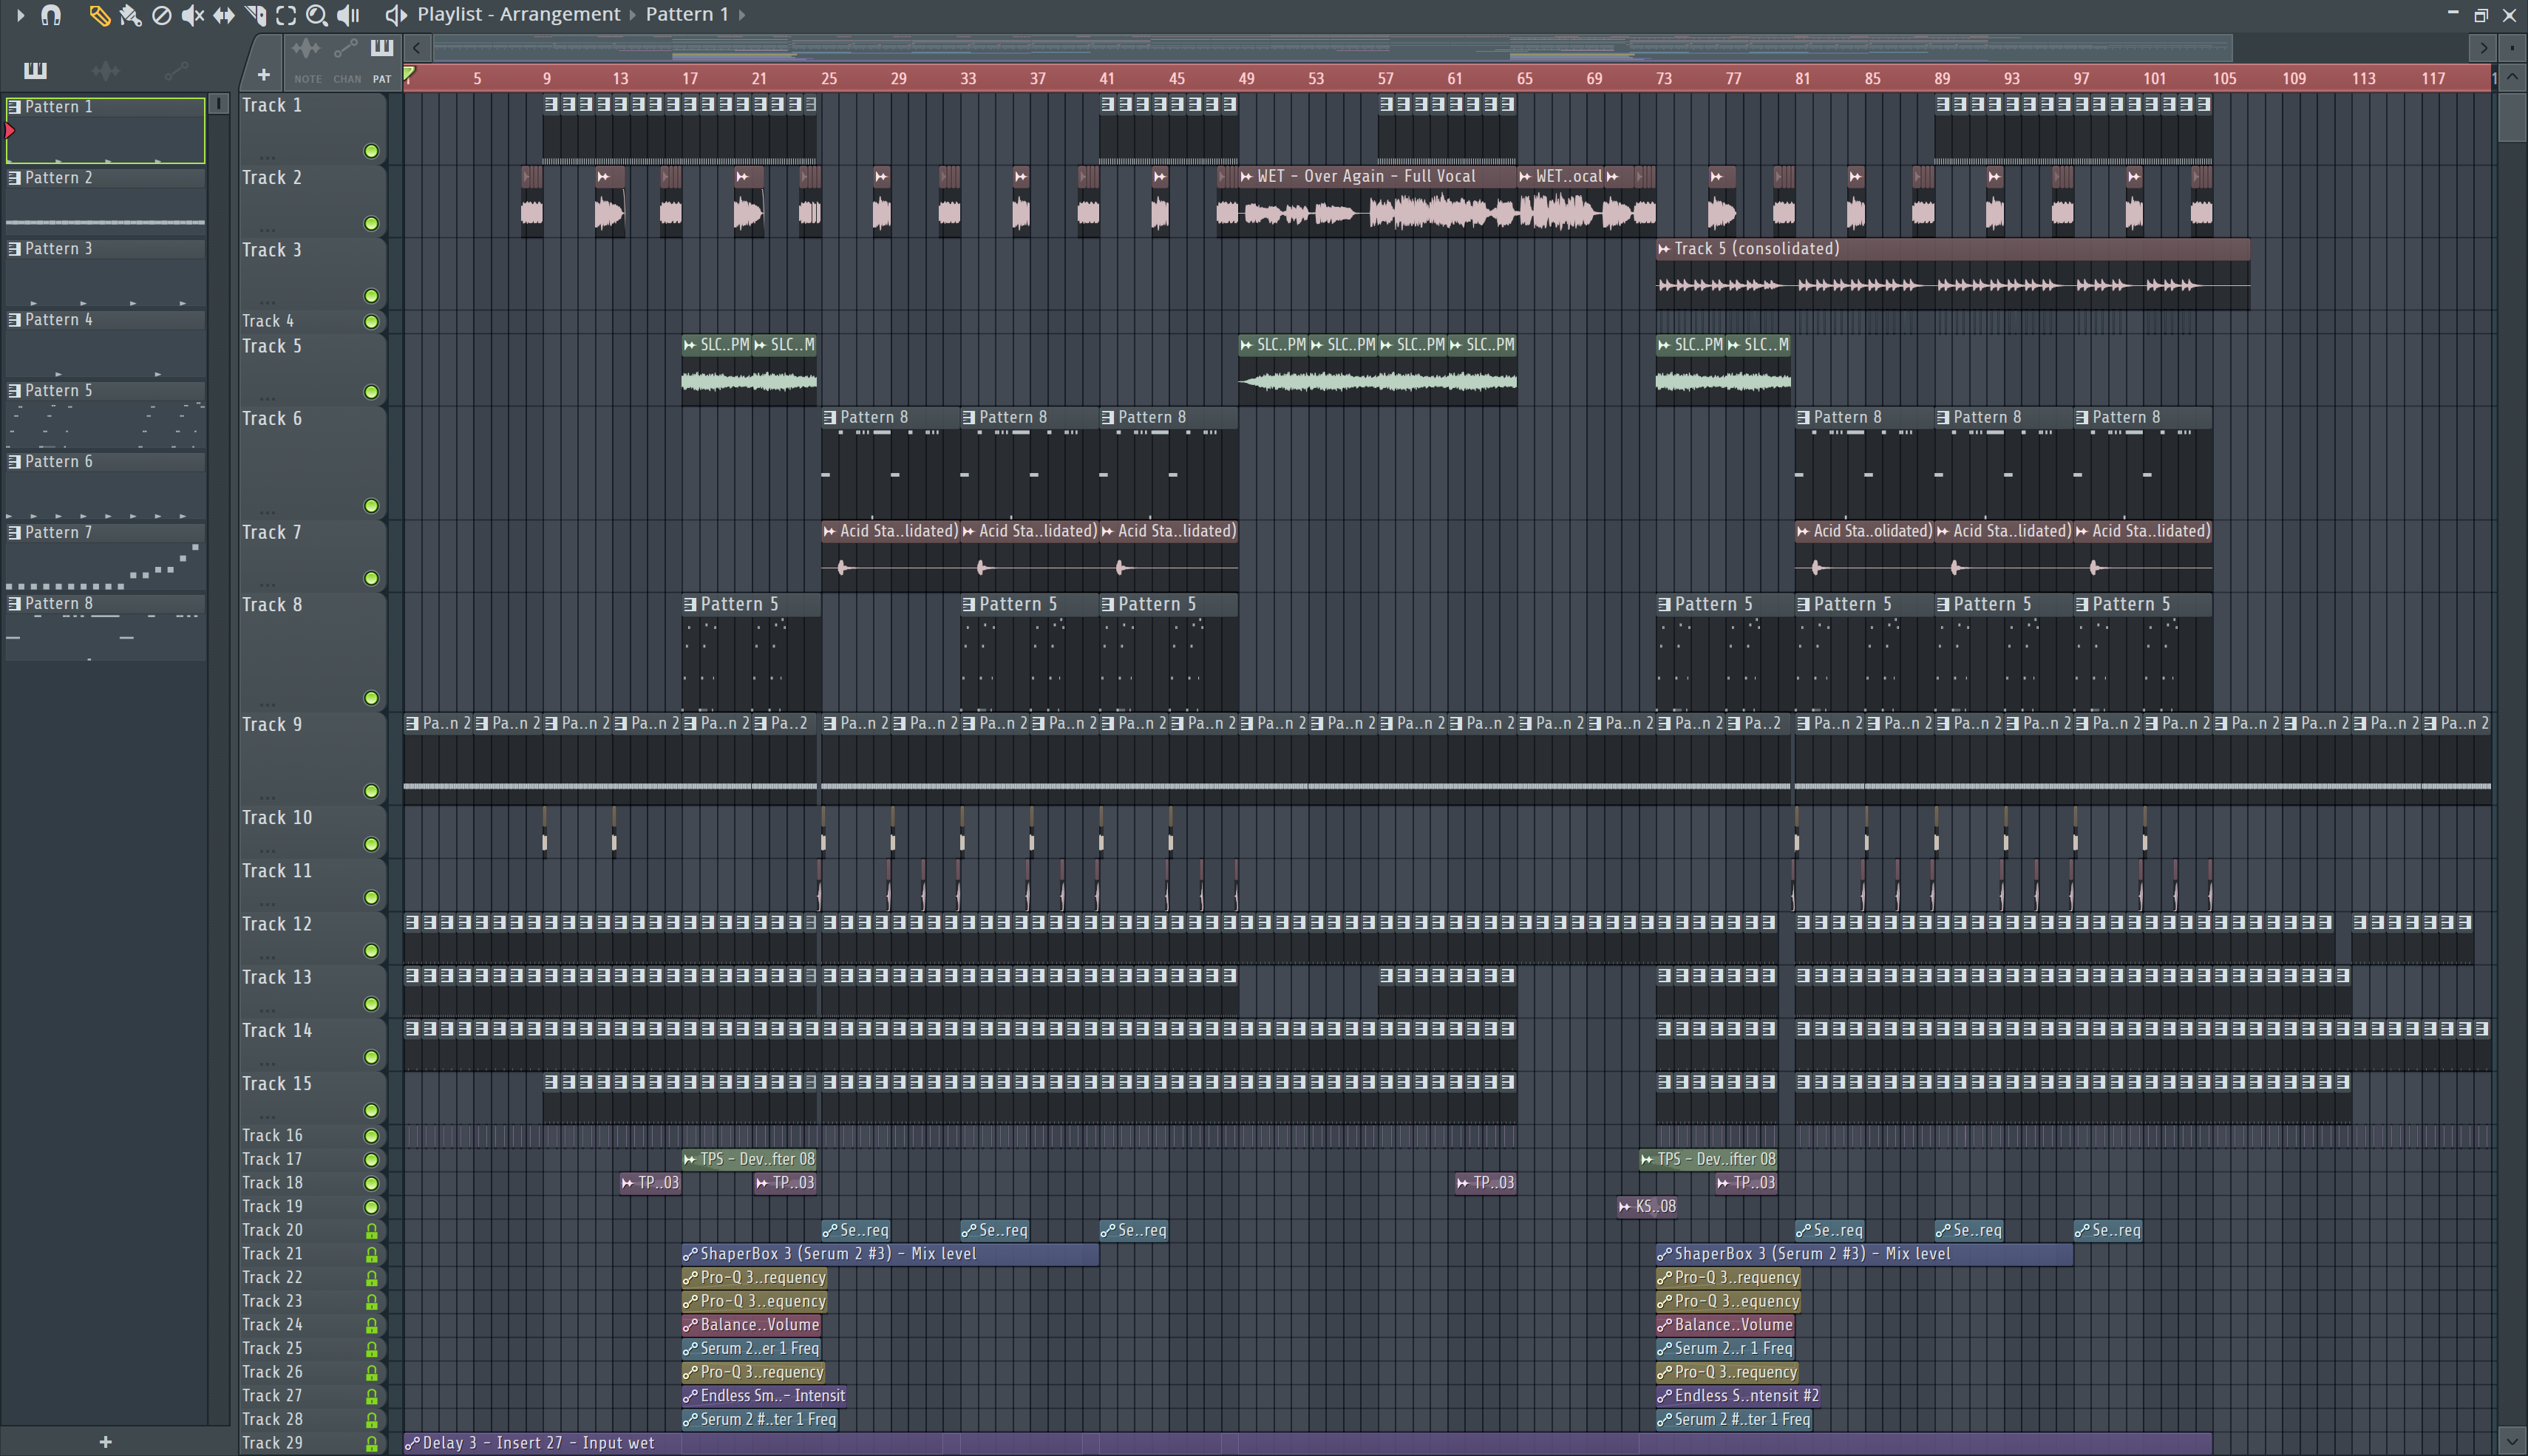Jump to bar 73 on the timeline
This screenshot has width=2528, height=1456.
pyautogui.click(x=1663, y=78)
